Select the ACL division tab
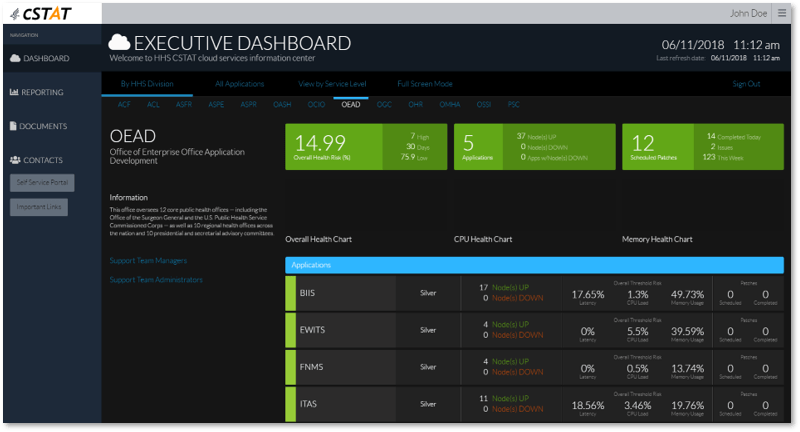 pos(153,105)
